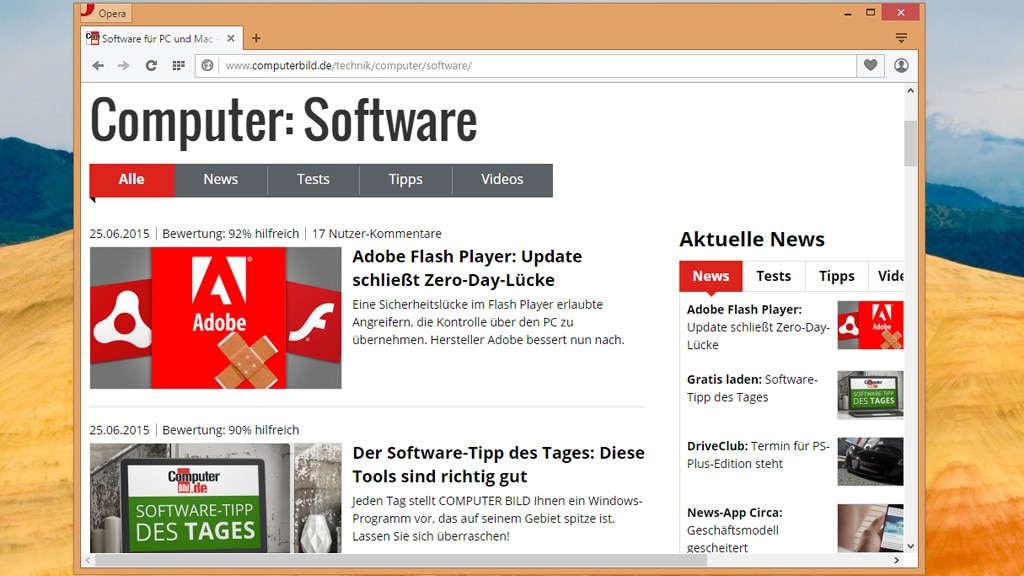The height and width of the screenshot is (576, 1024).
Task: Open sidebar Adobe Flash Player news item
Action: [758, 327]
